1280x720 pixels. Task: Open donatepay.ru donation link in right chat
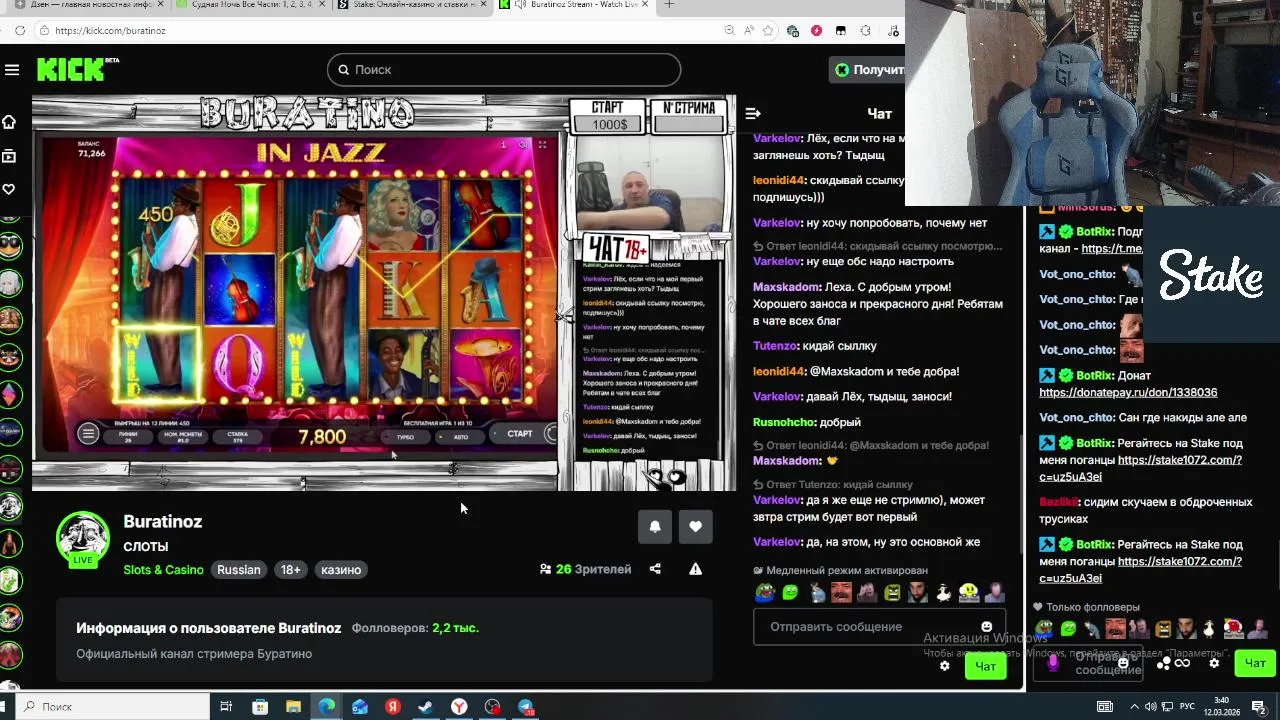click(1128, 393)
